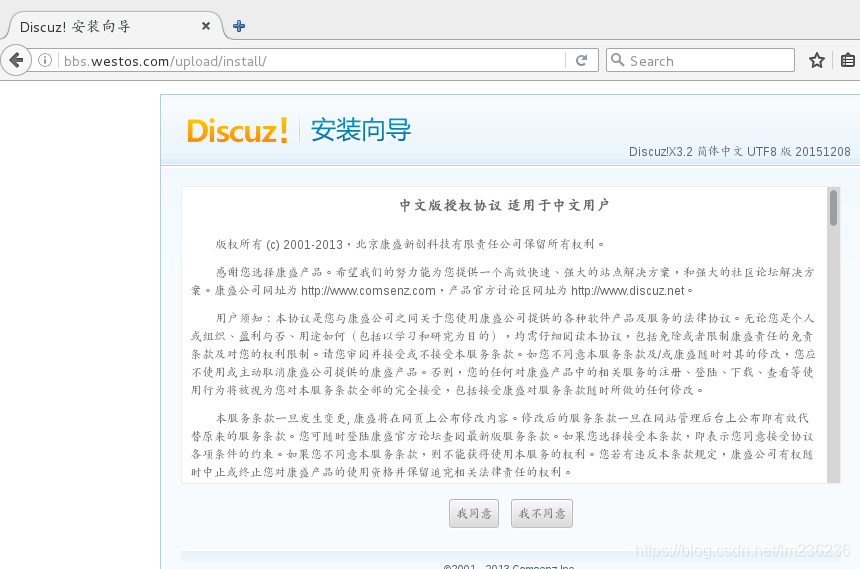Open the bookmarks list icon
This screenshot has height=569, width=860.
(x=848, y=60)
